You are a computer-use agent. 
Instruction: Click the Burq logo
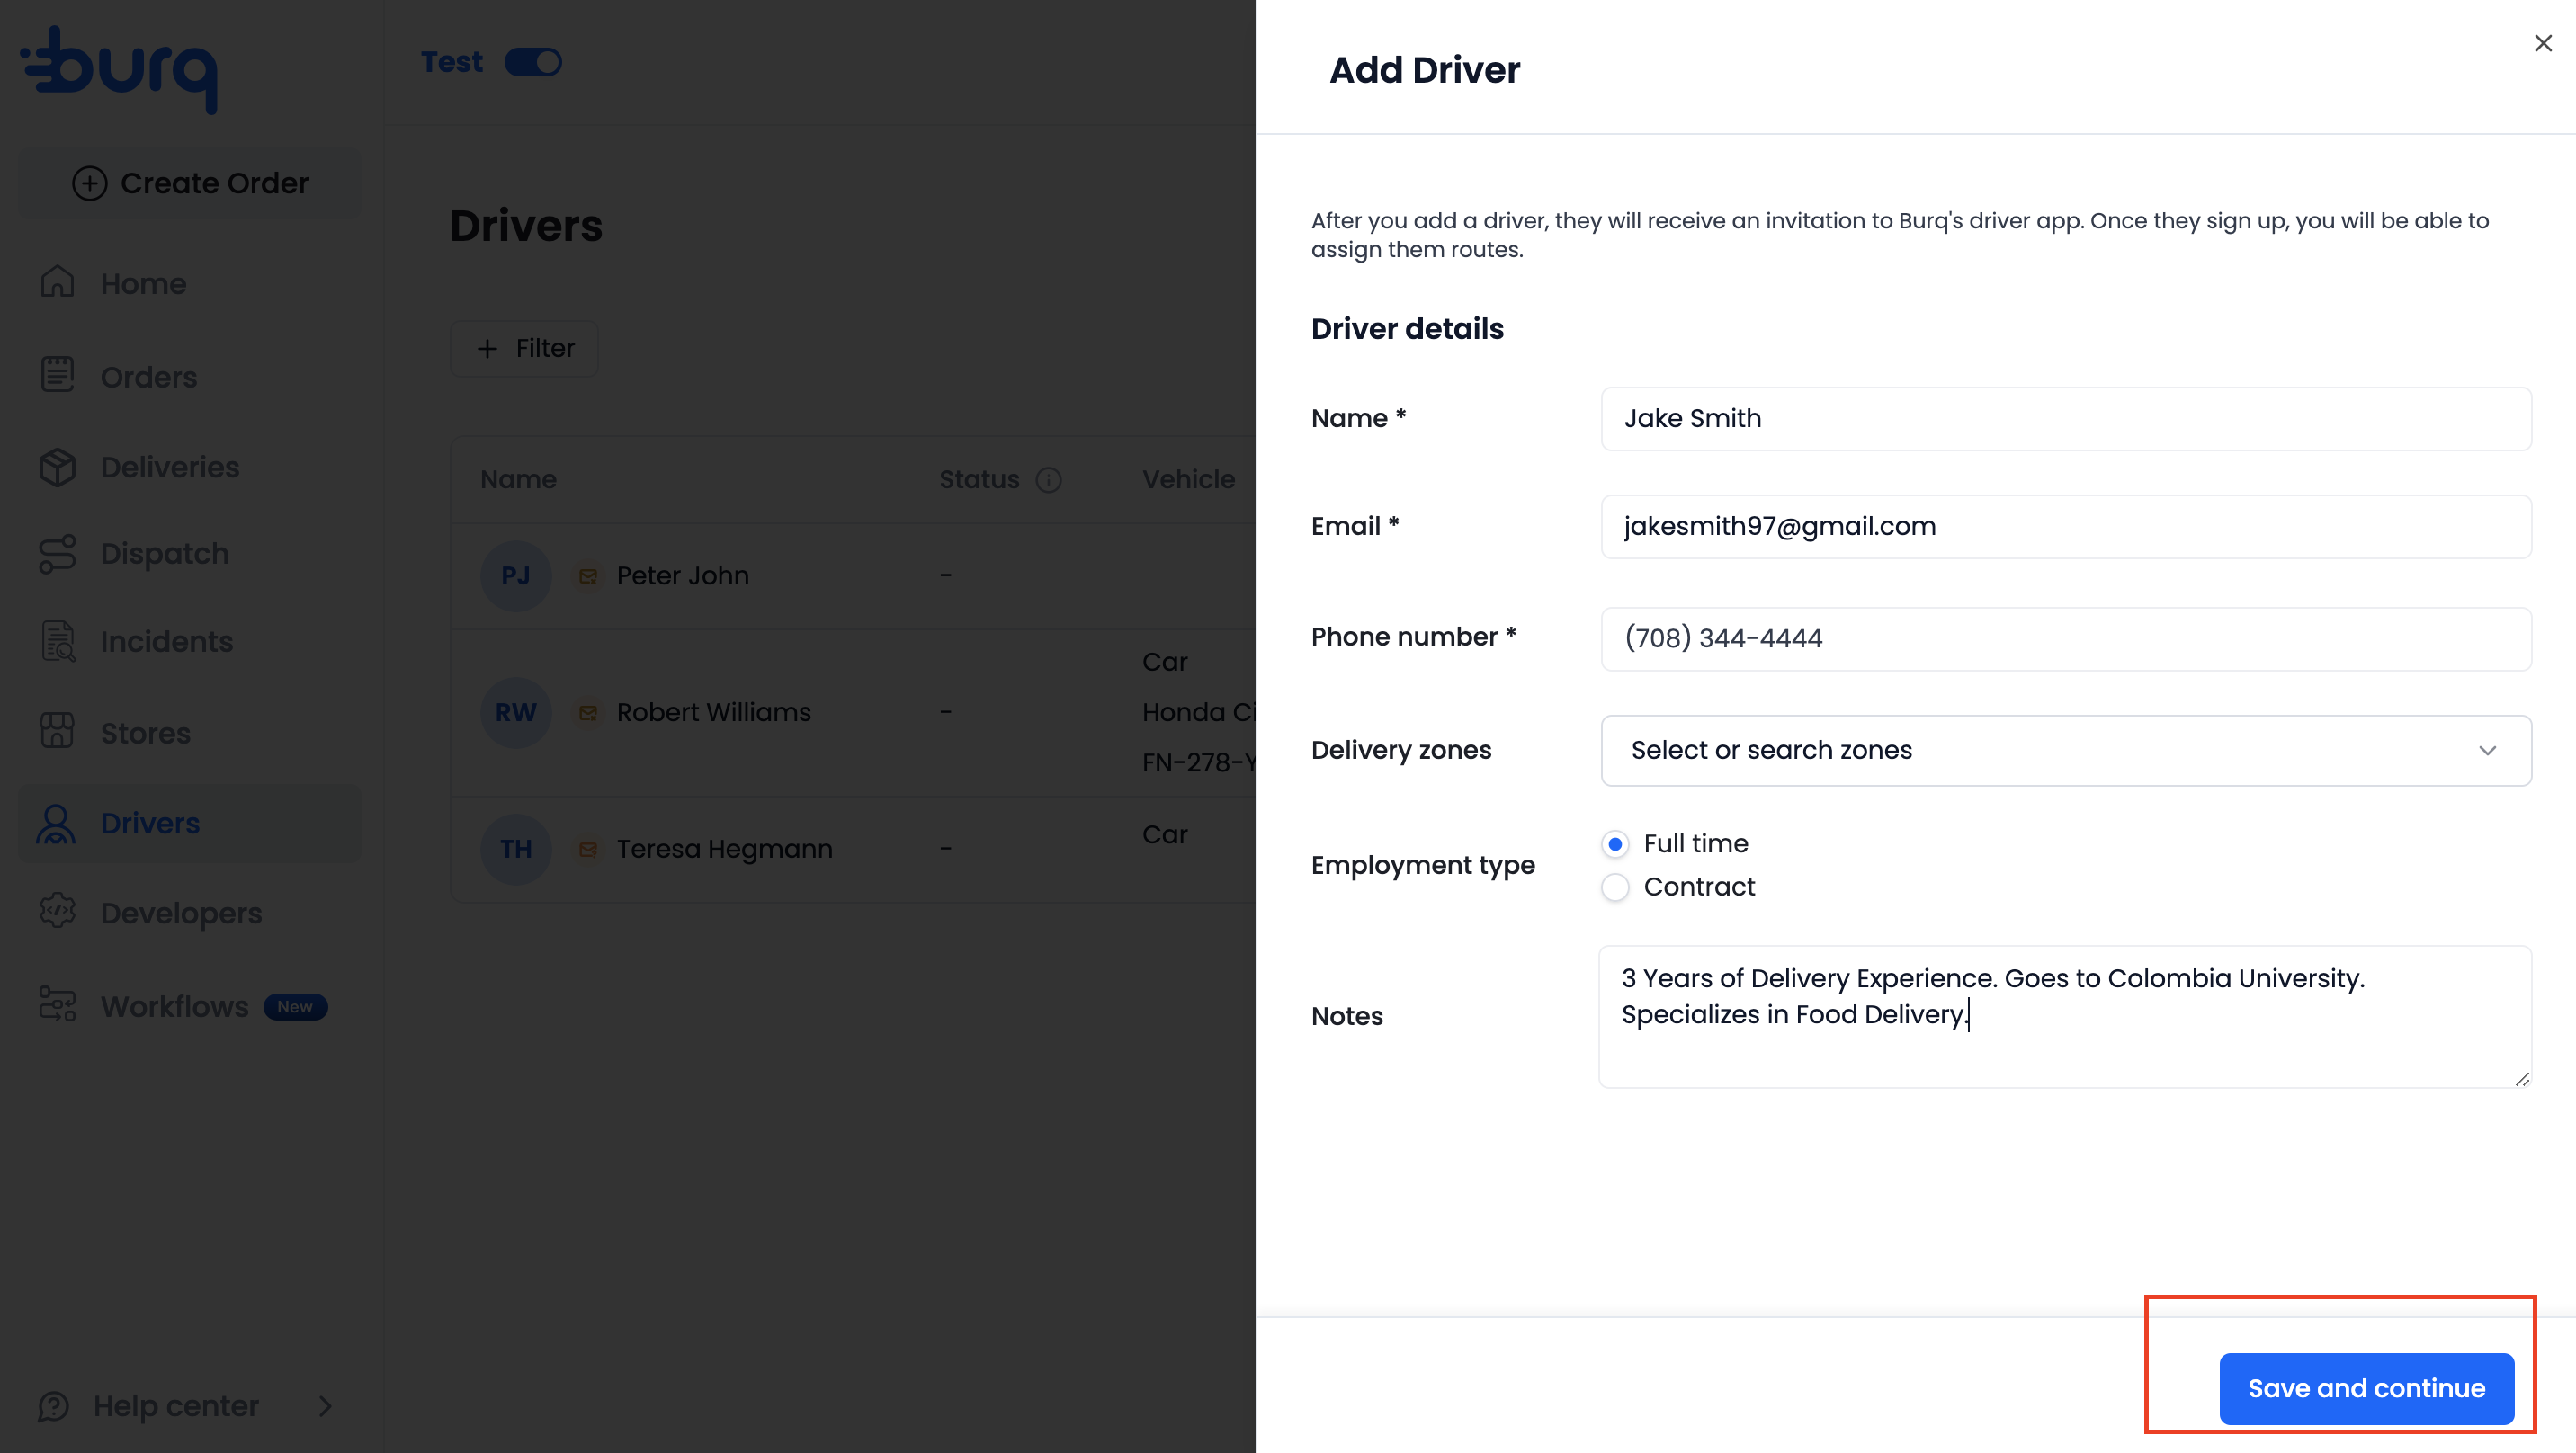119,68
